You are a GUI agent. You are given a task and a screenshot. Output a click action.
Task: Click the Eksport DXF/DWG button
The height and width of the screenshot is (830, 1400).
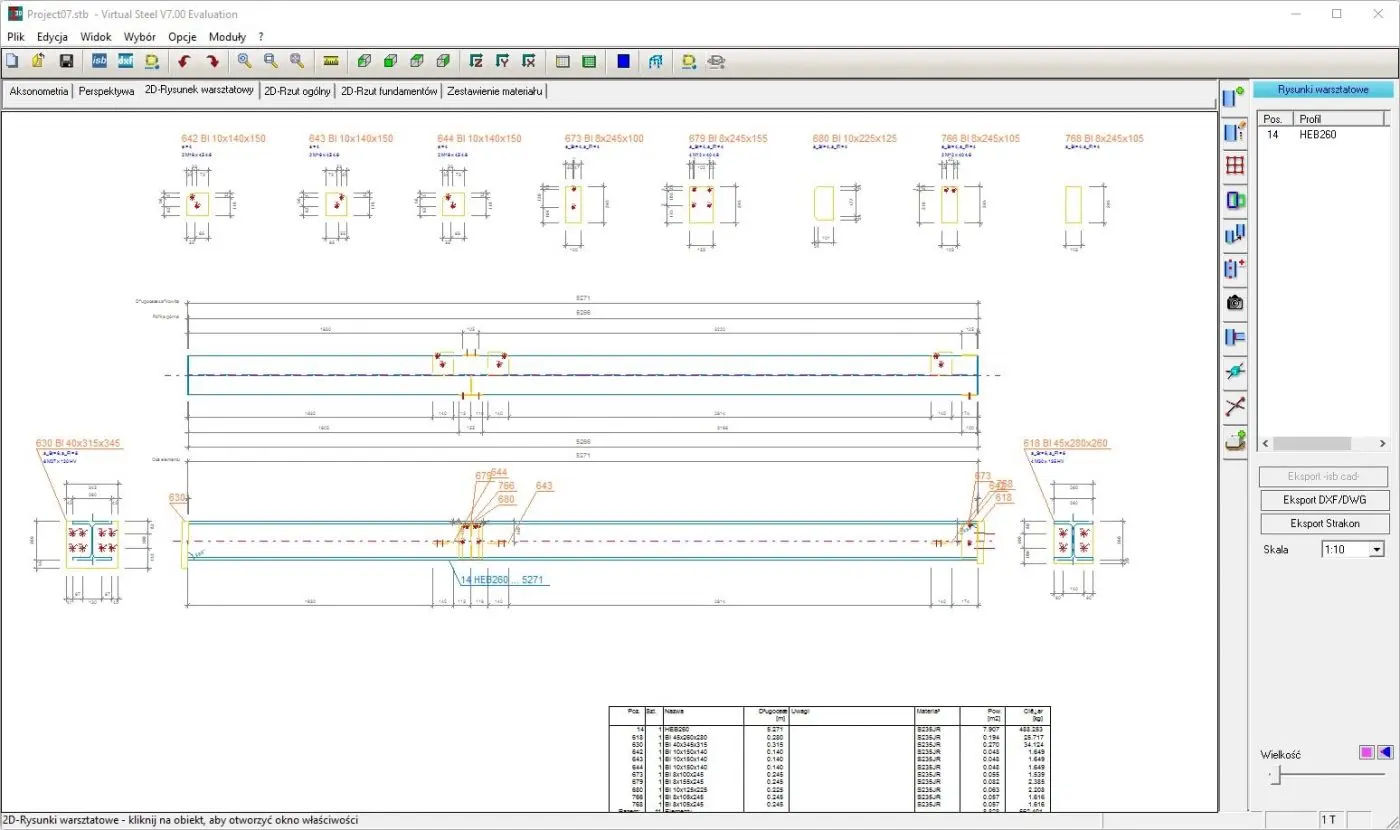[x=1324, y=500]
